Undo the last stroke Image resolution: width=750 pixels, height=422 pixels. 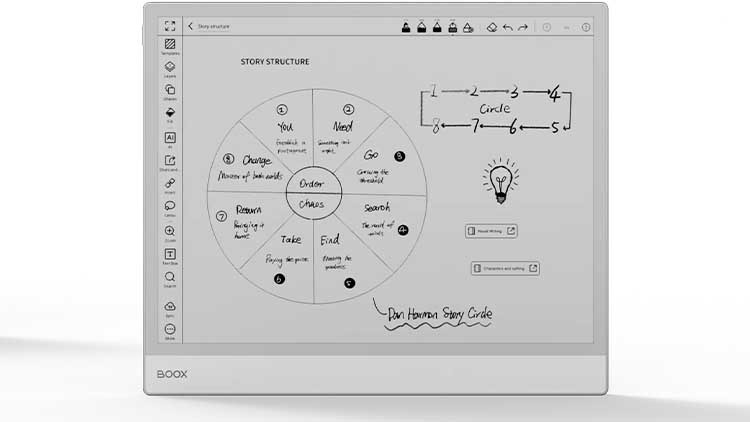pos(507,27)
